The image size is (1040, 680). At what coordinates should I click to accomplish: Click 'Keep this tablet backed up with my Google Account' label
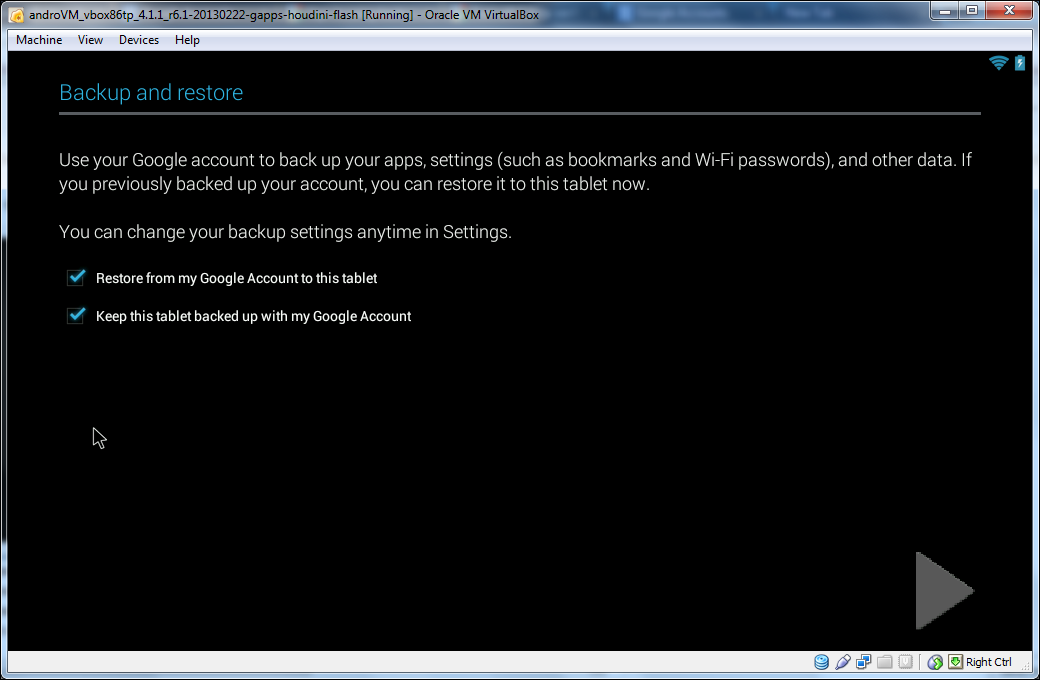pyautogui.click(x=253, y=316)
